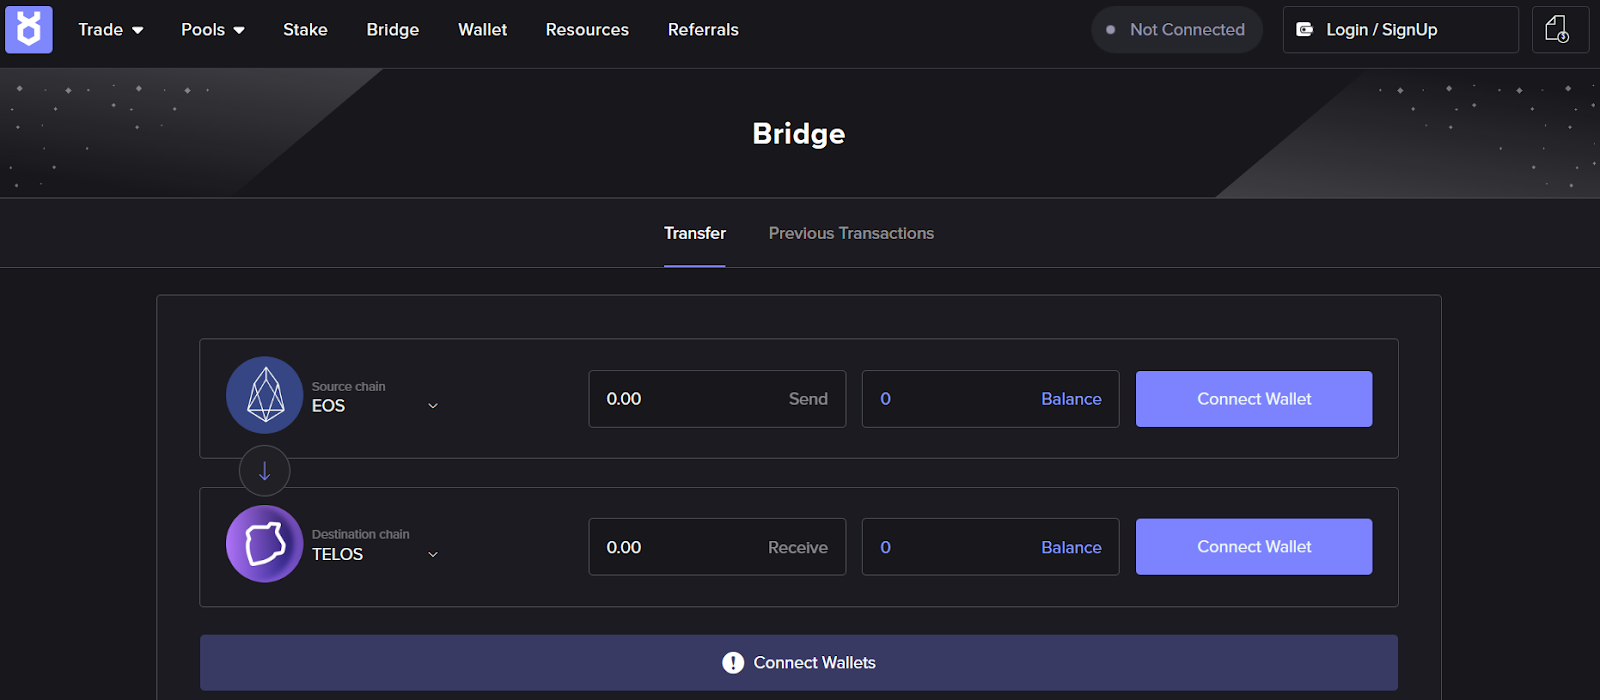Image resolution: width=1600 pixels, height=700 pixels.
Task: Open the Trade dropdown menu
Action: [111, 30]
